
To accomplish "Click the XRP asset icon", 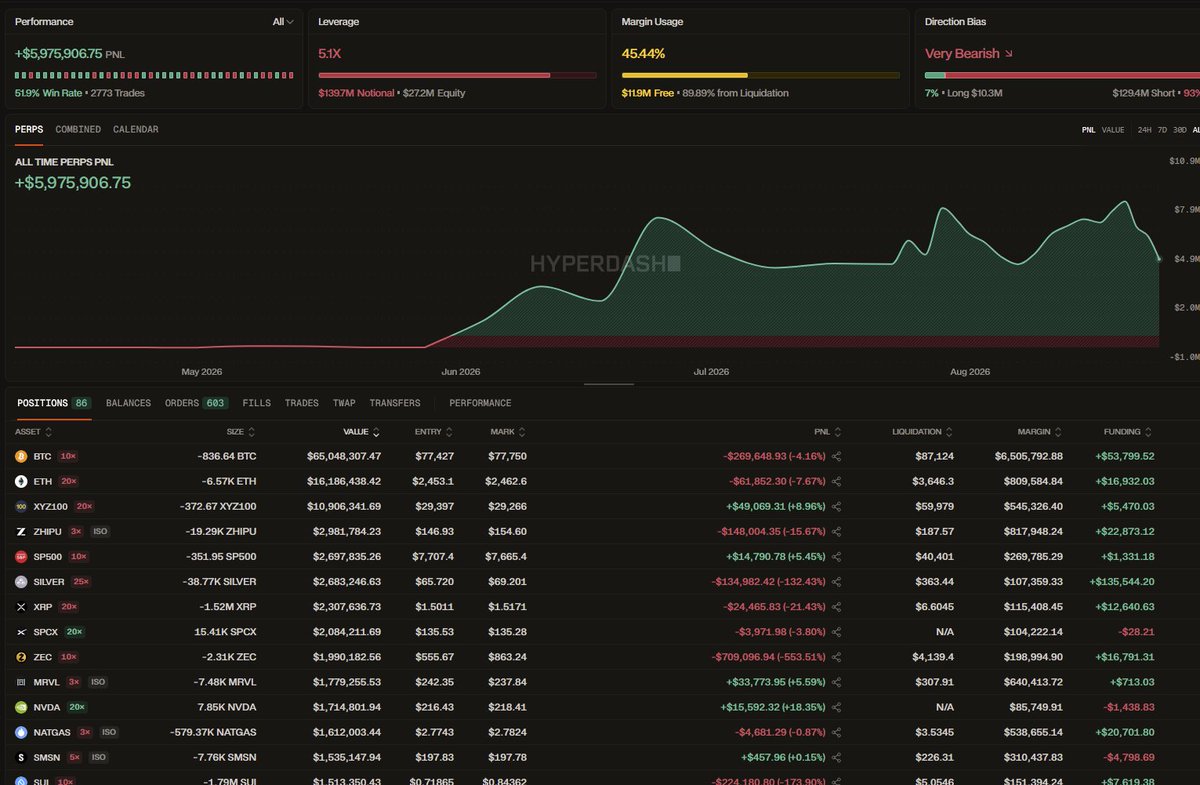I will point(20,606).
